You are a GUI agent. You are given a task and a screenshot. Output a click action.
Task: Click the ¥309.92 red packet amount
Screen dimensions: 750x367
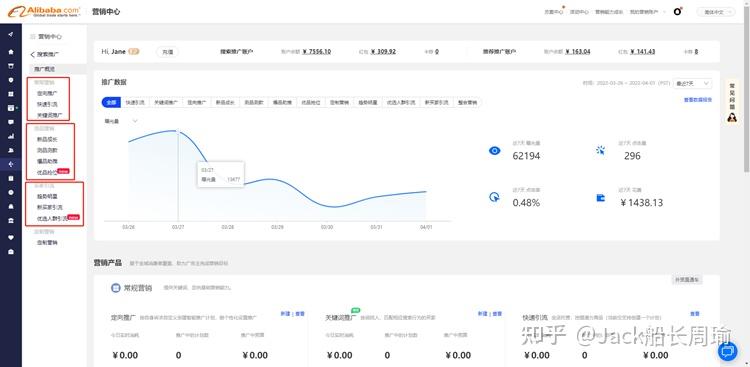coord(383,52)
